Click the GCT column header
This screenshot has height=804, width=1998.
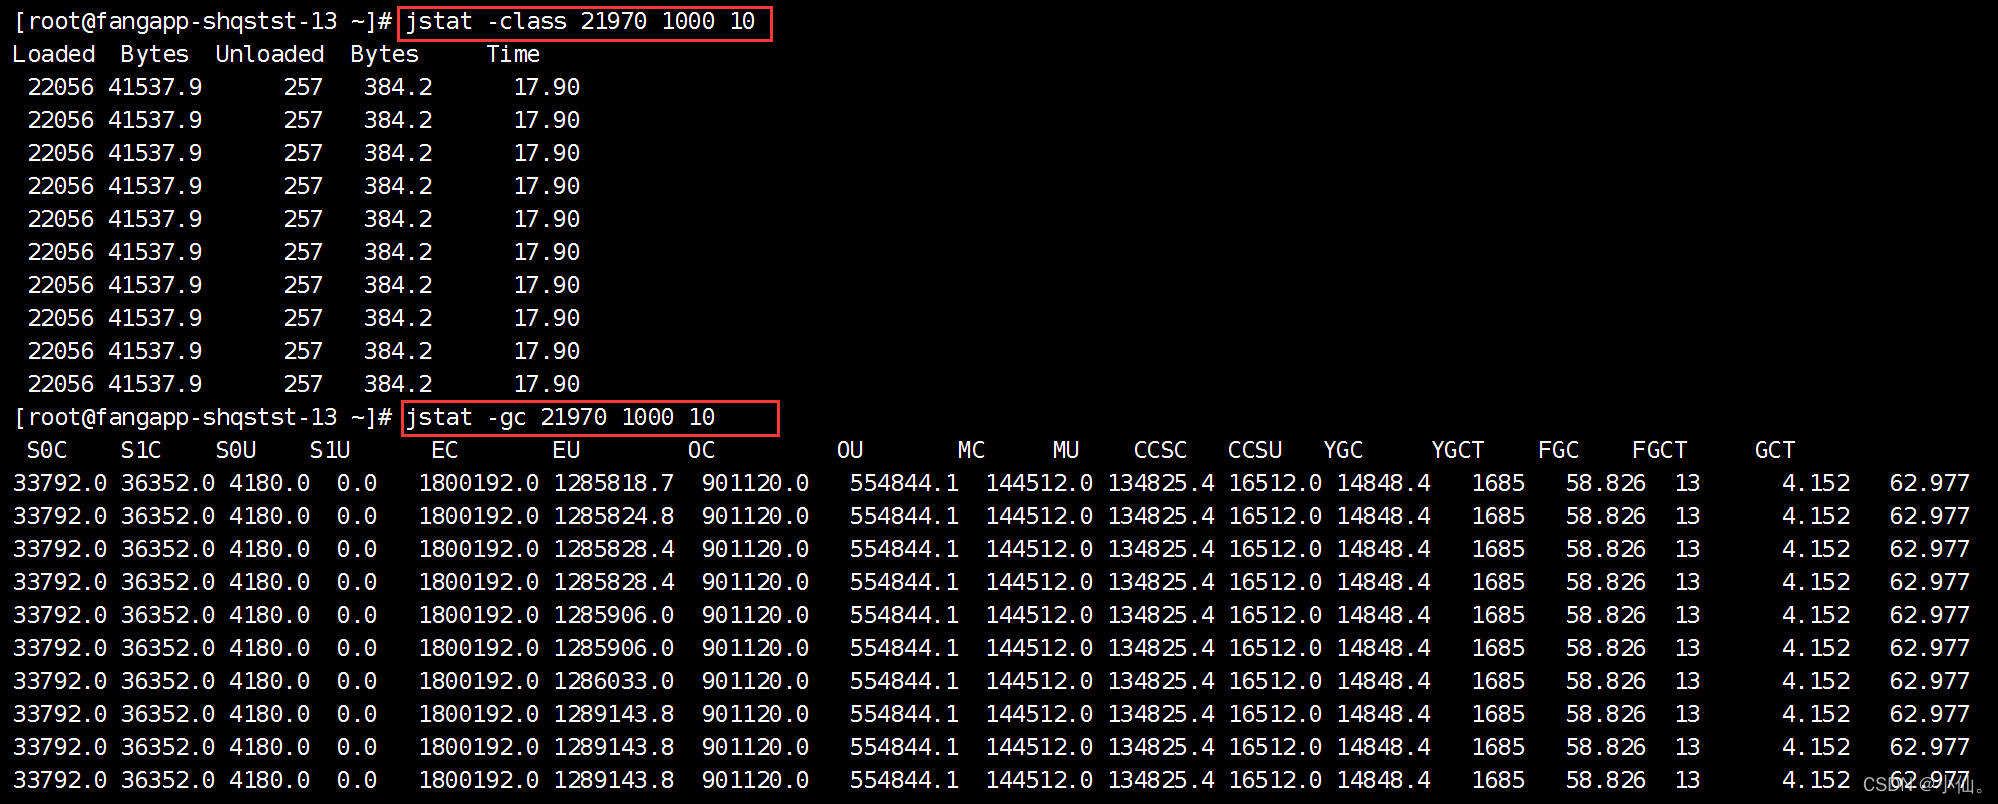(1775, 451)
